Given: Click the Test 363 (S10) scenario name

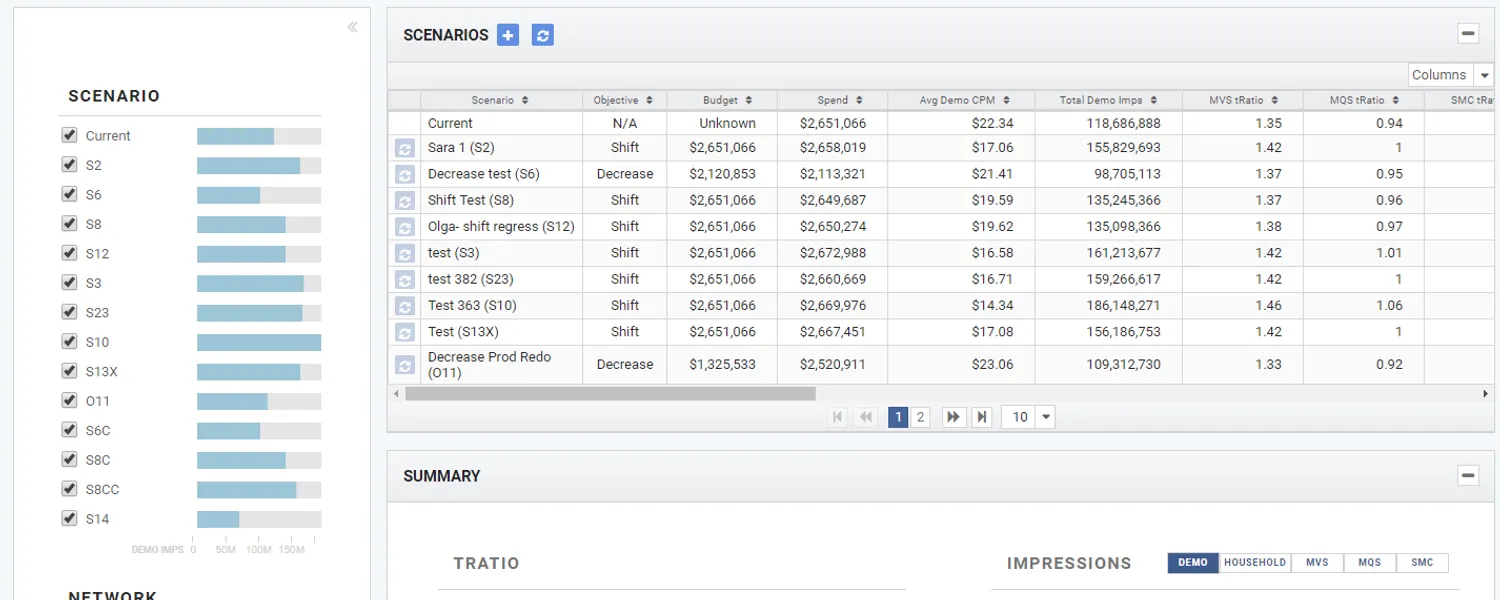Looking at the screenshot, I should (x=472, y=305).
